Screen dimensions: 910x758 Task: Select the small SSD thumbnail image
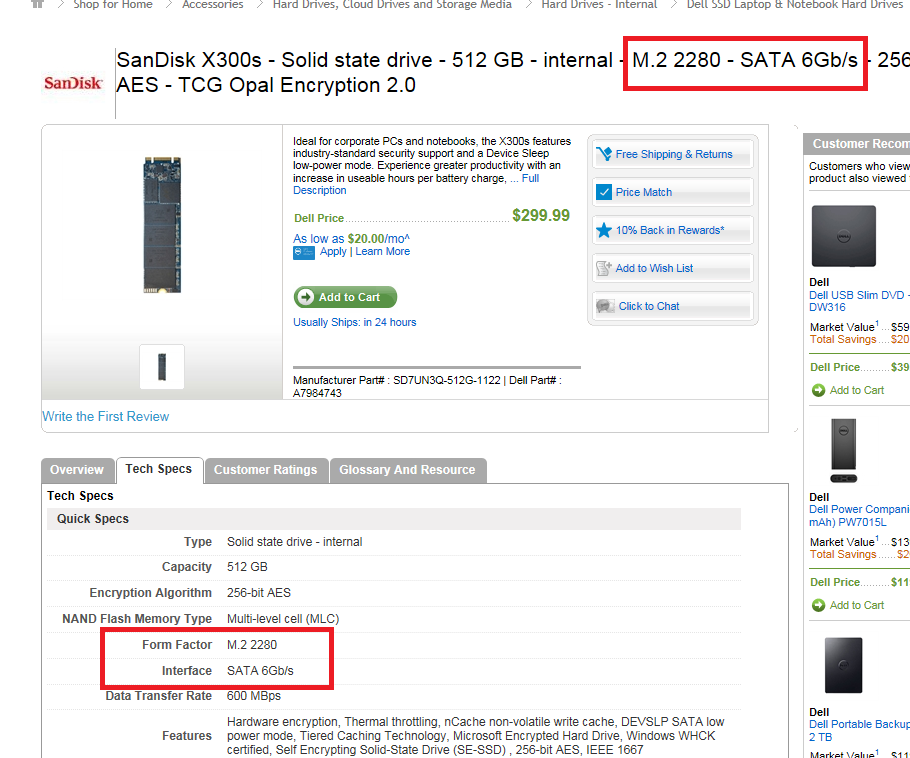coord(162,367)
